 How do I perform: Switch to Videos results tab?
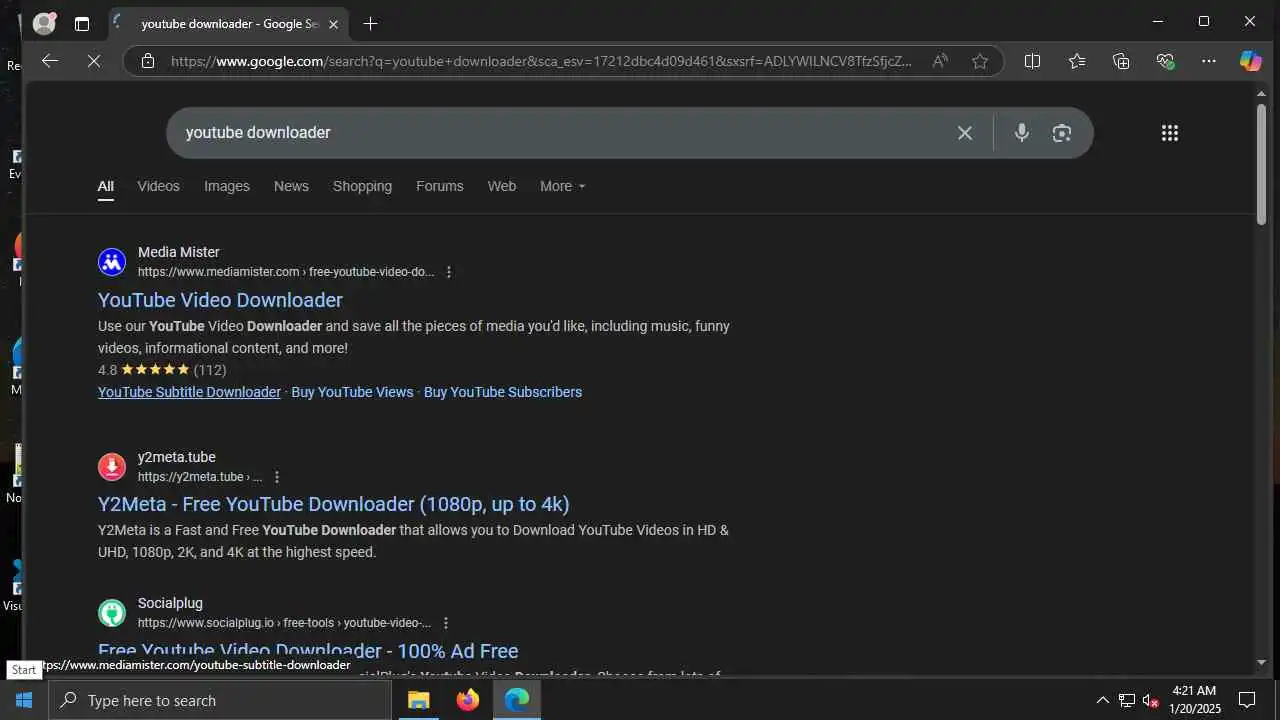click(158, 186)
